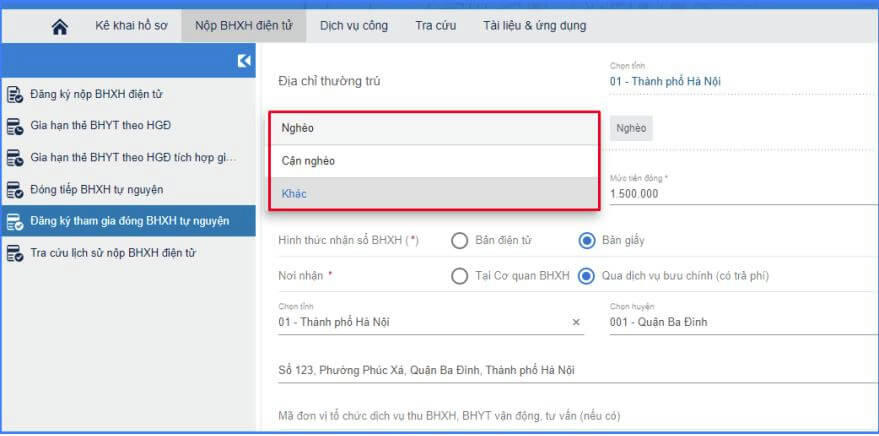Pick Nghèo from the dropdown list
Viewport: 879px width, 436px height.
434,128
